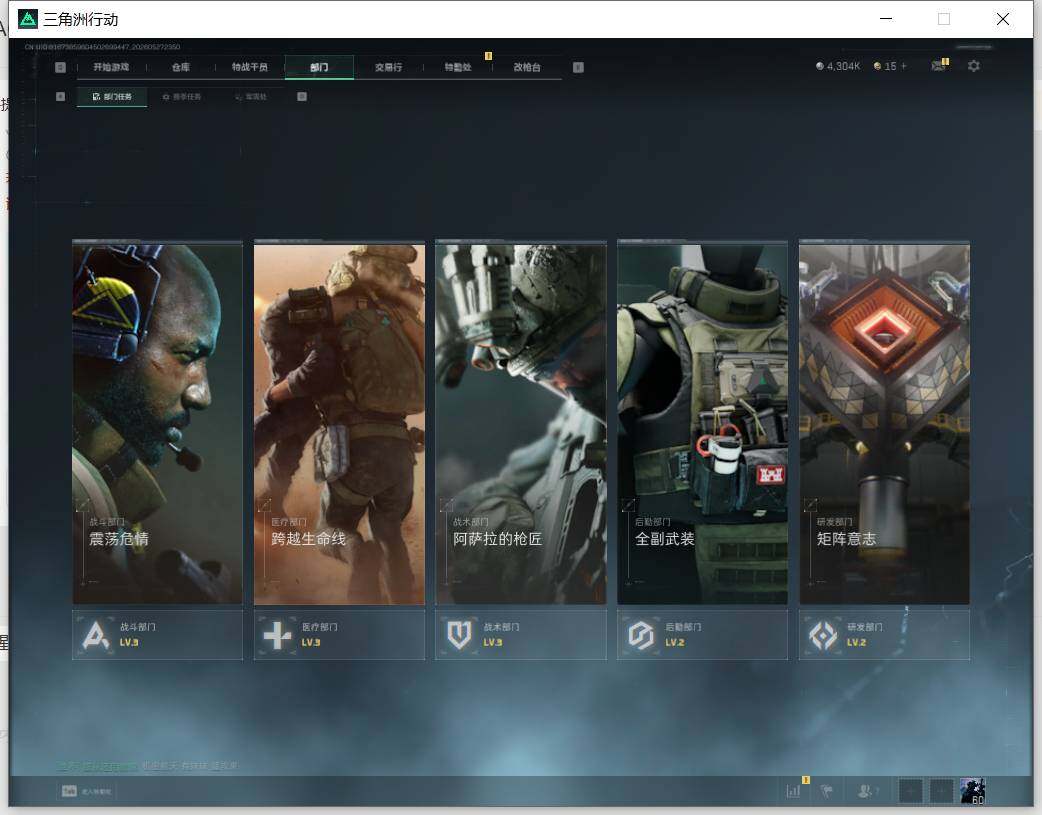
Task: Click the first empty squad slot plus
Action: tap(910, 790)
